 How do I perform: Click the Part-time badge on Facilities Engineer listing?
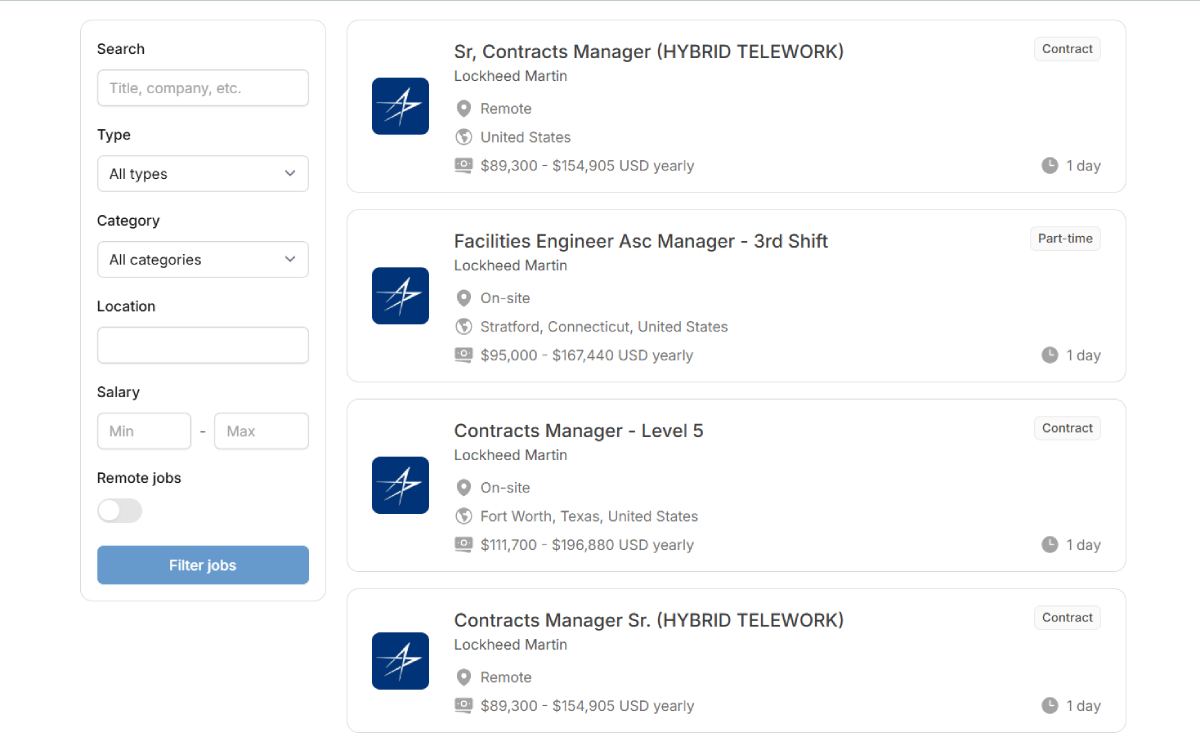pos(1065,239)
